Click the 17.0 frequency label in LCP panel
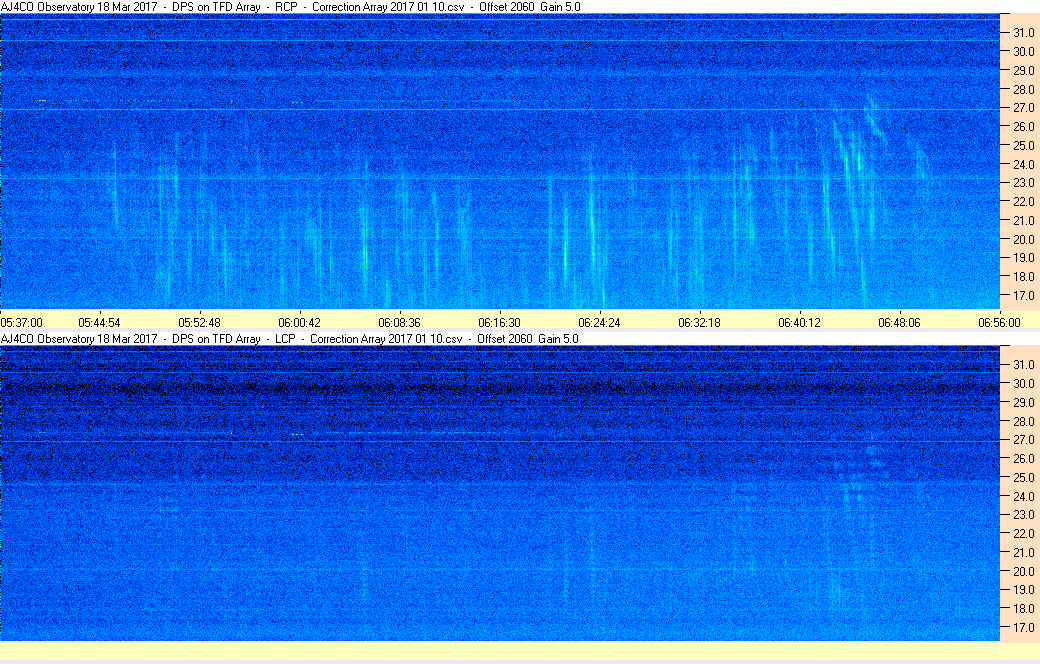The width and height of the screenshot is (1040, 664). [x=1023, y=628]
